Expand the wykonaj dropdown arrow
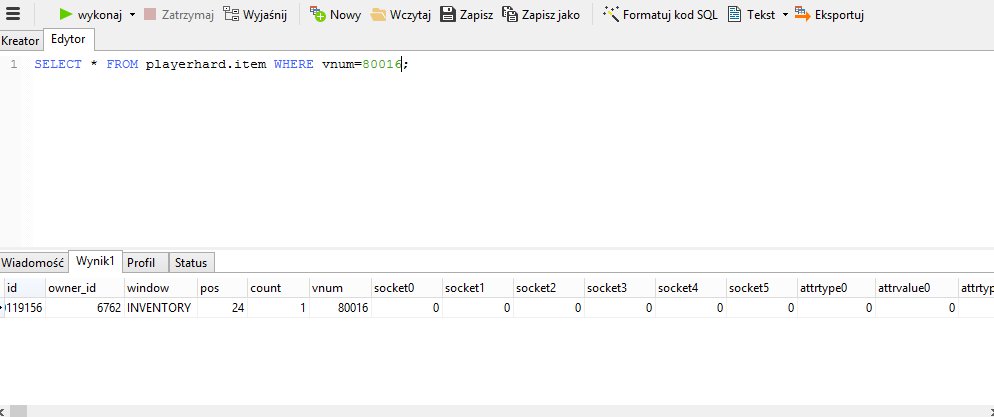 pyautogui.click(x=132, y=15)
